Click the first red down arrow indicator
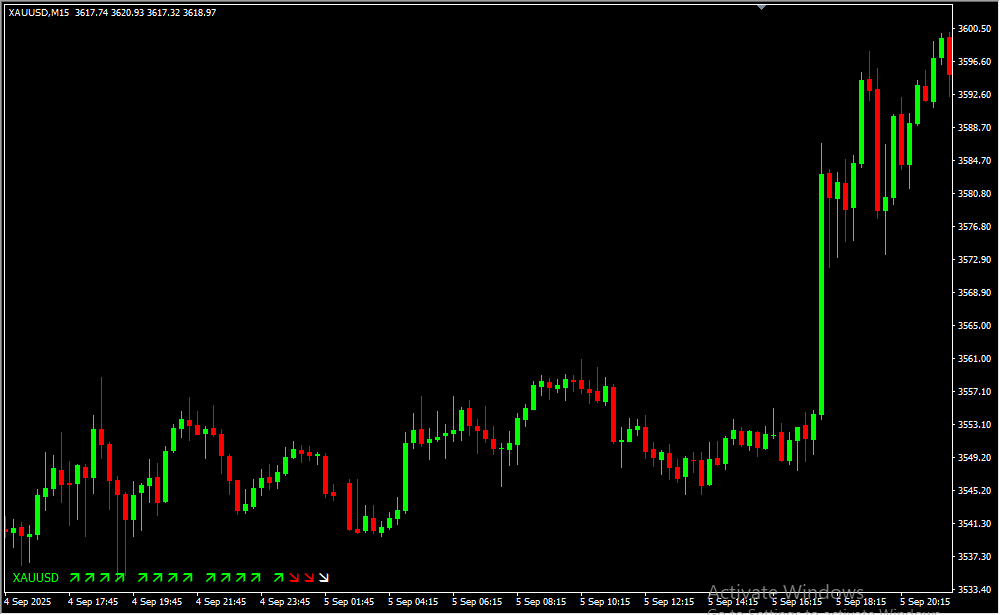The image size is (1000, 615). tap(294, 577)
